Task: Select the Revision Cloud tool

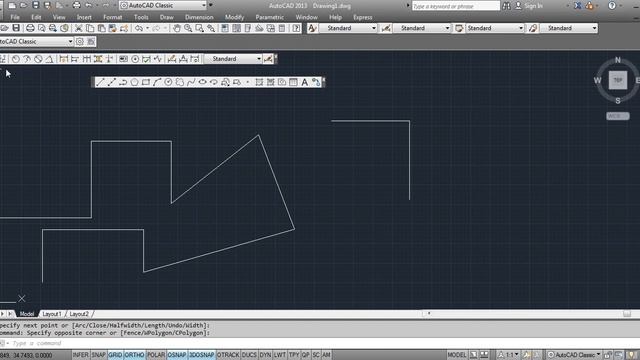Action: click(180, 82)
